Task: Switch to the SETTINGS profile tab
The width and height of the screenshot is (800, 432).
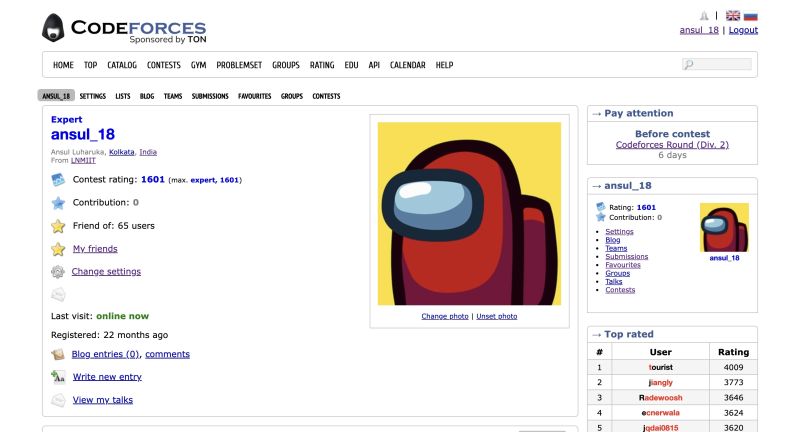Action: click(93, 96)
